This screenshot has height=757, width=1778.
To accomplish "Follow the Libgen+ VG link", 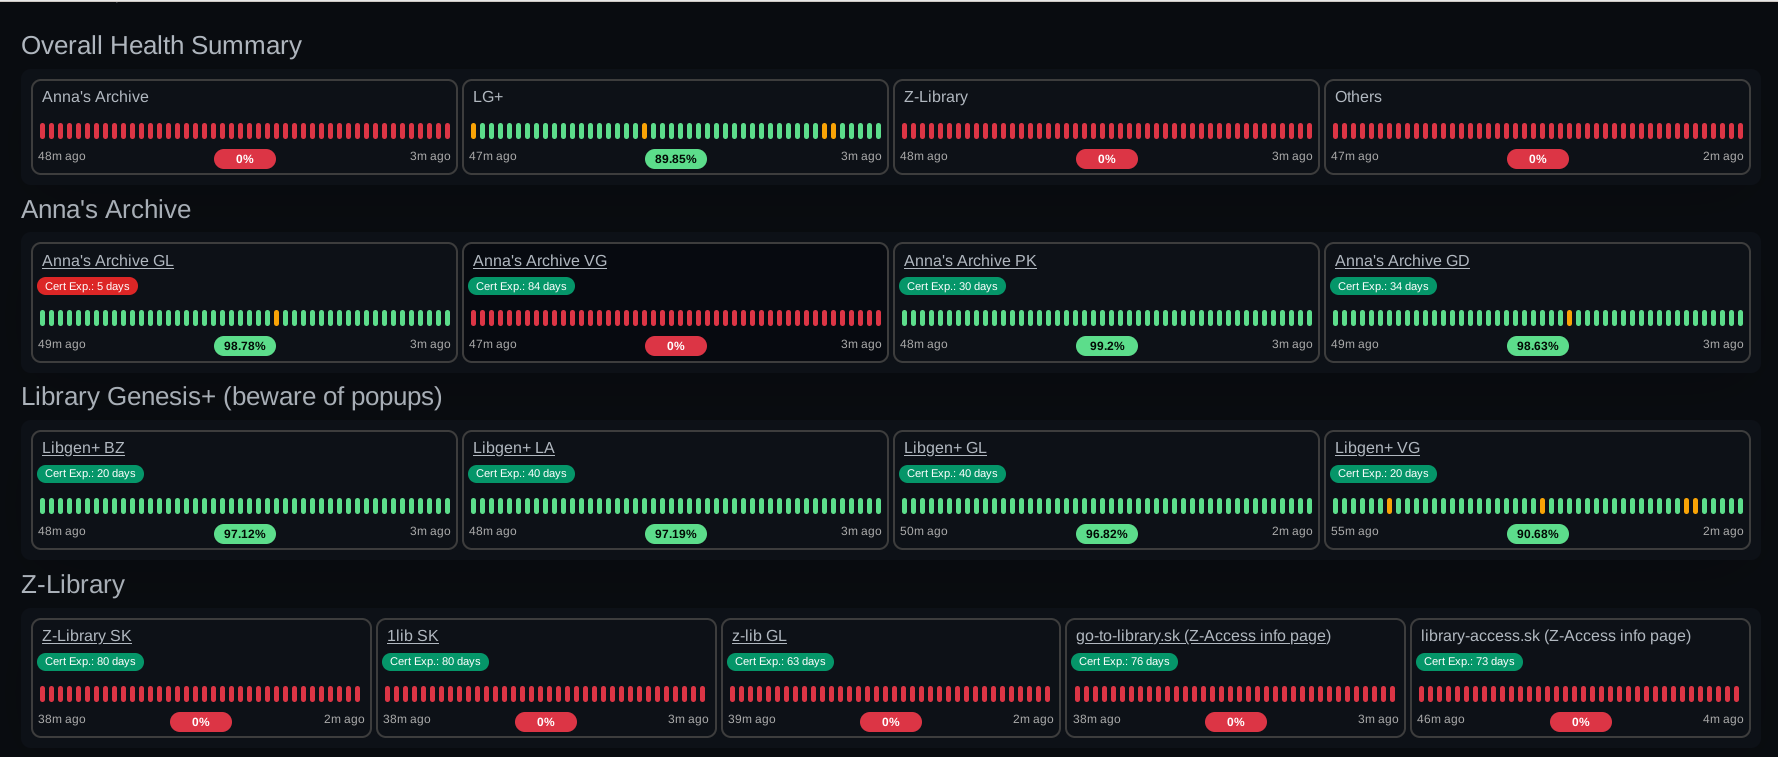I will [1377, 448].
